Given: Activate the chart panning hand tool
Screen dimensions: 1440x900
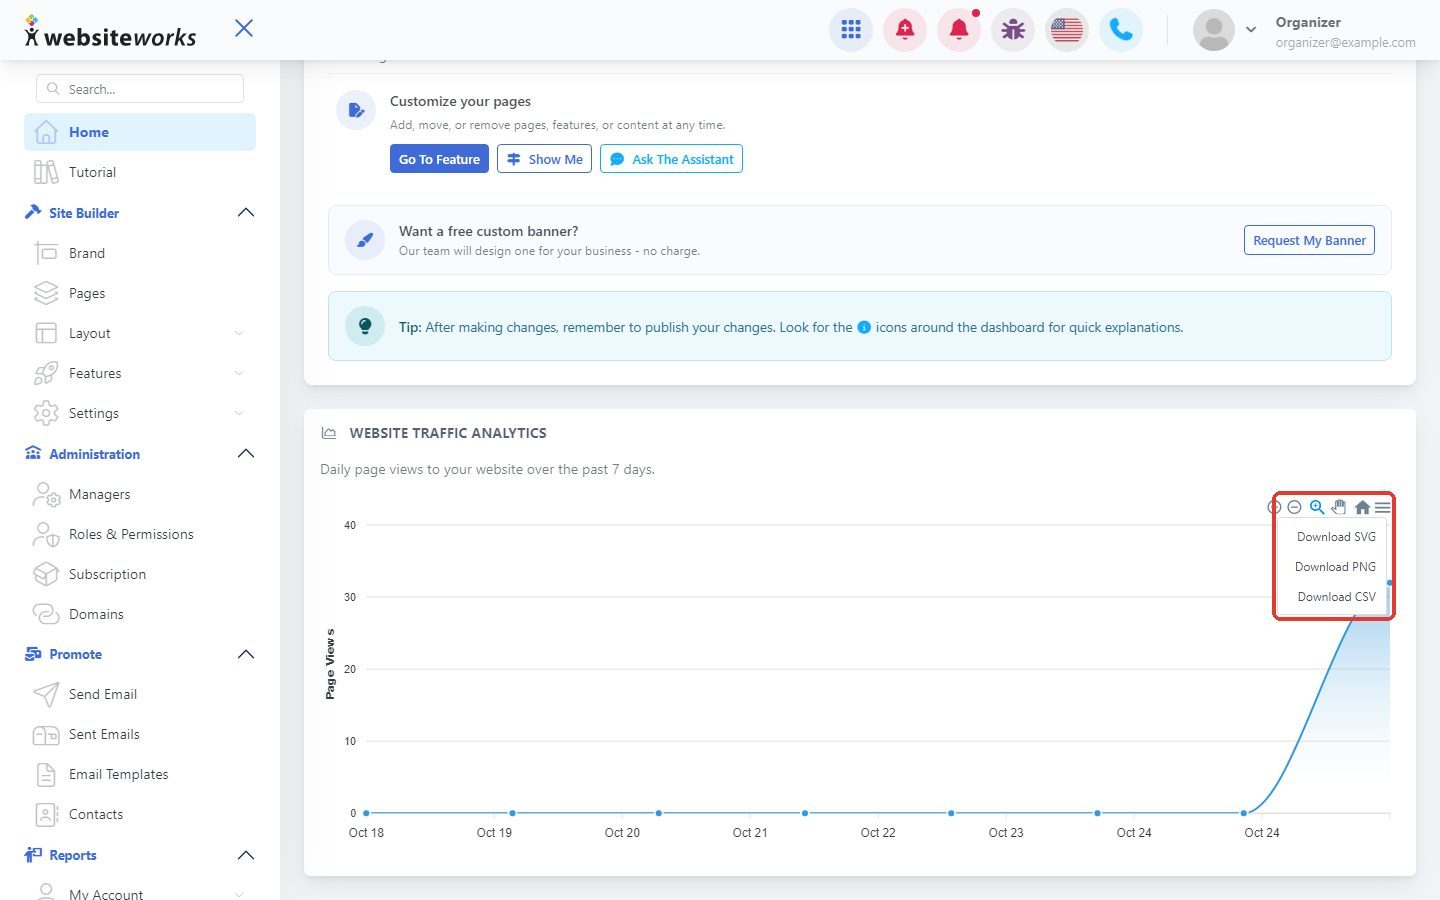Looking at the screenshot, I should 1339,507.
